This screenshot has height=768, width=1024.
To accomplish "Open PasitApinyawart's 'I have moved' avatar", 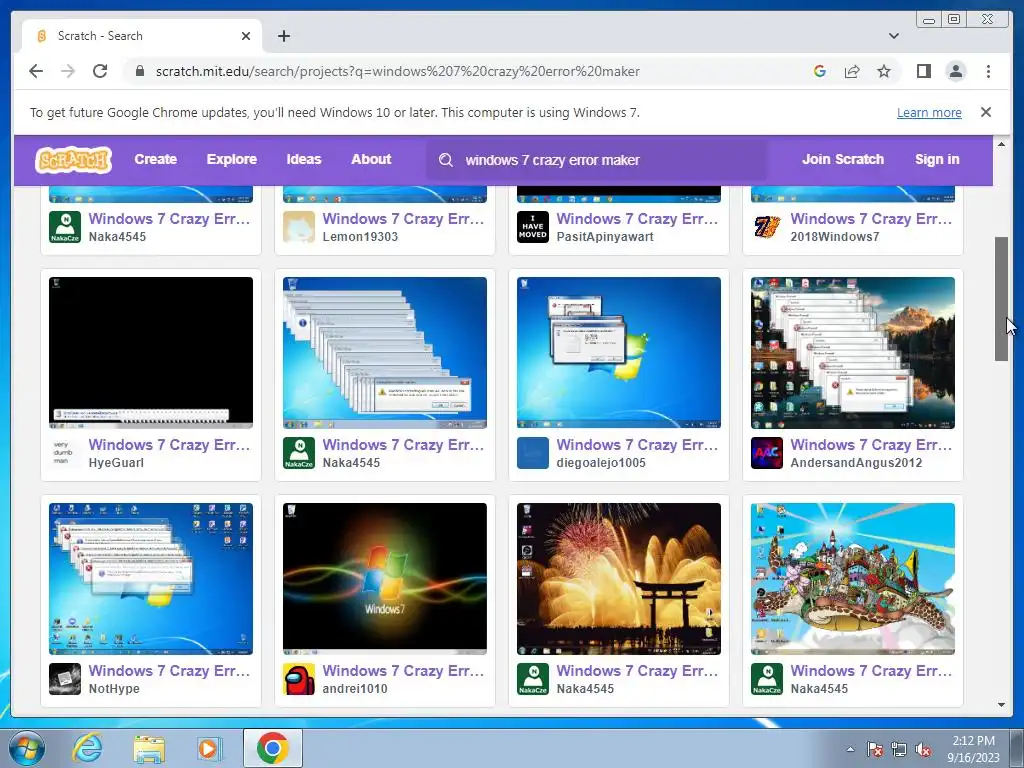I will coord(533,227).
